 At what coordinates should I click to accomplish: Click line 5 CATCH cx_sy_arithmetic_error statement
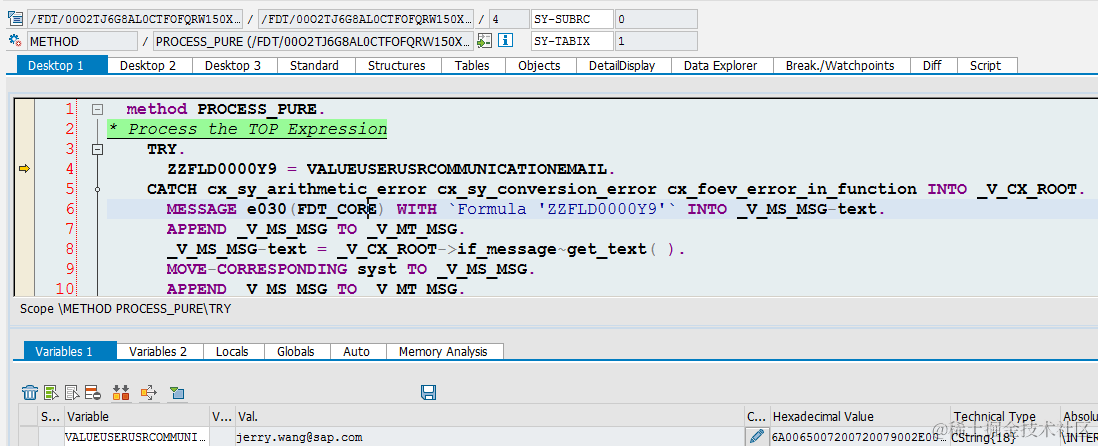click(616, 189)
